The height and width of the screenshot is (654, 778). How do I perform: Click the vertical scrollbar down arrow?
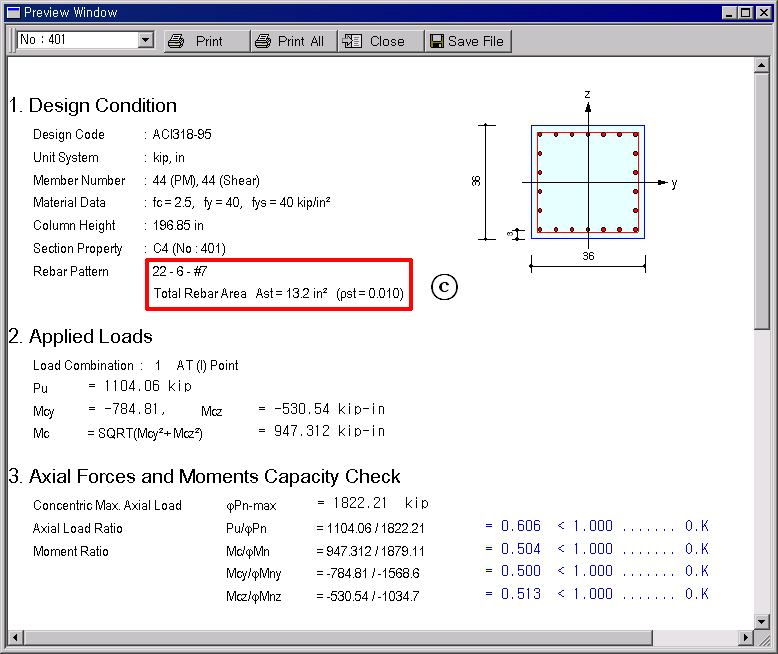(762, 622)
